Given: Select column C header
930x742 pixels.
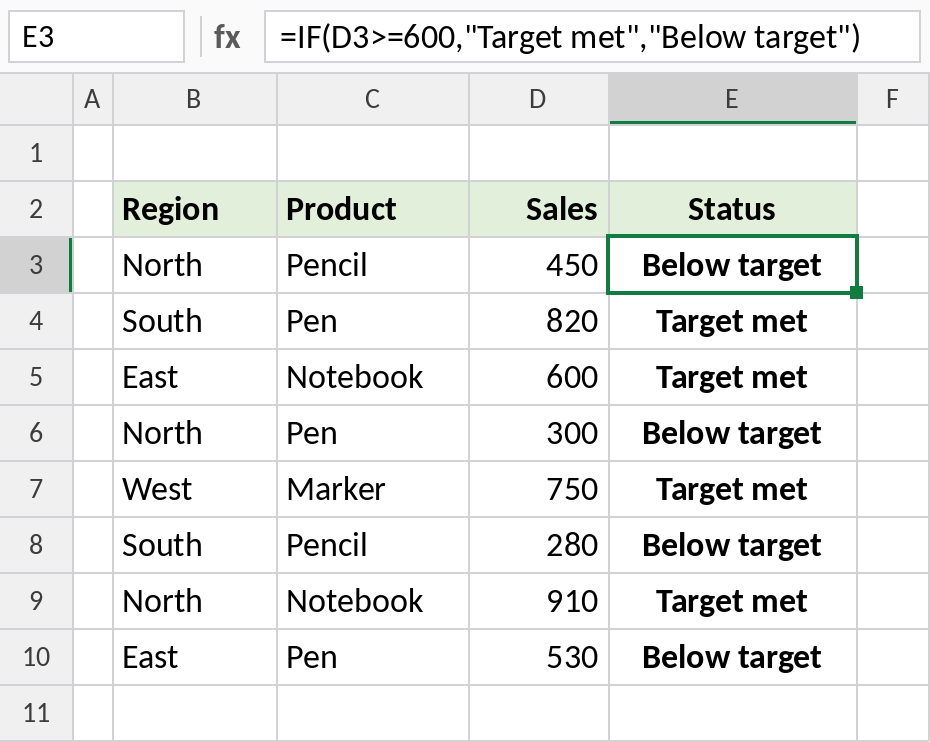Looking at the screenshot, I should click(372, 99).
